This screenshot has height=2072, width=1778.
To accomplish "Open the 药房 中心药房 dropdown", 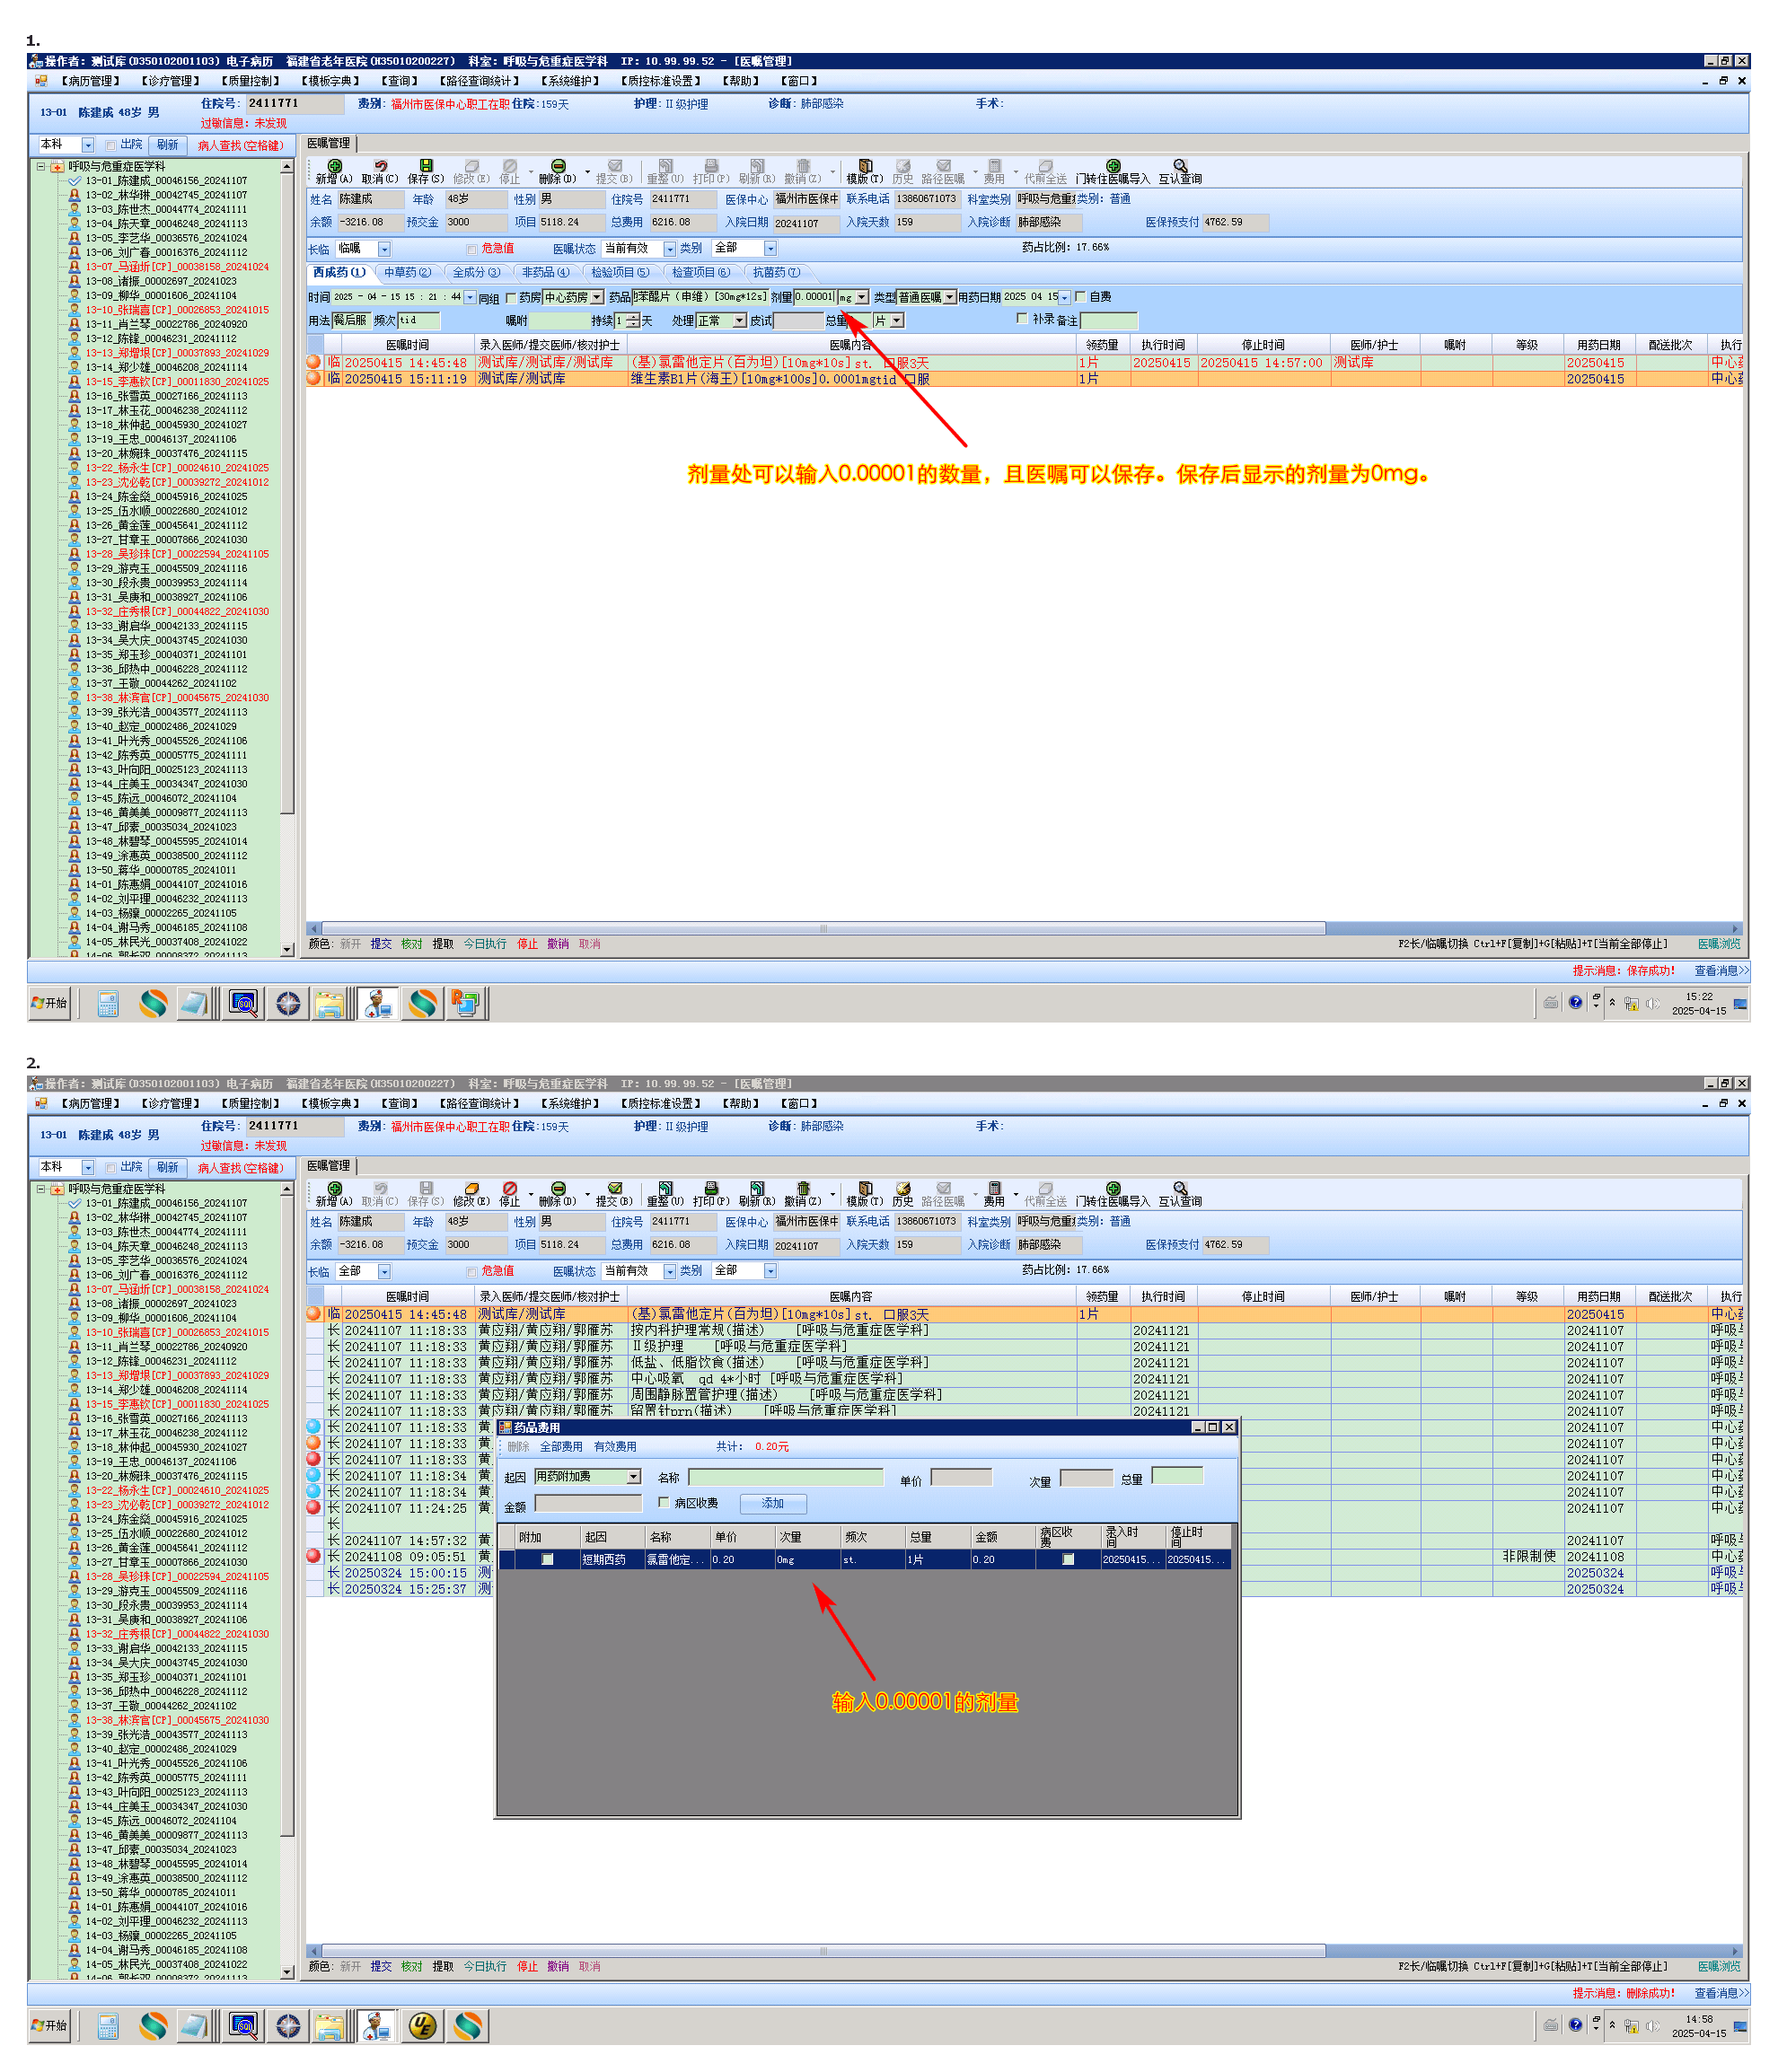I will pyautogui.click(x=597, y=297).
